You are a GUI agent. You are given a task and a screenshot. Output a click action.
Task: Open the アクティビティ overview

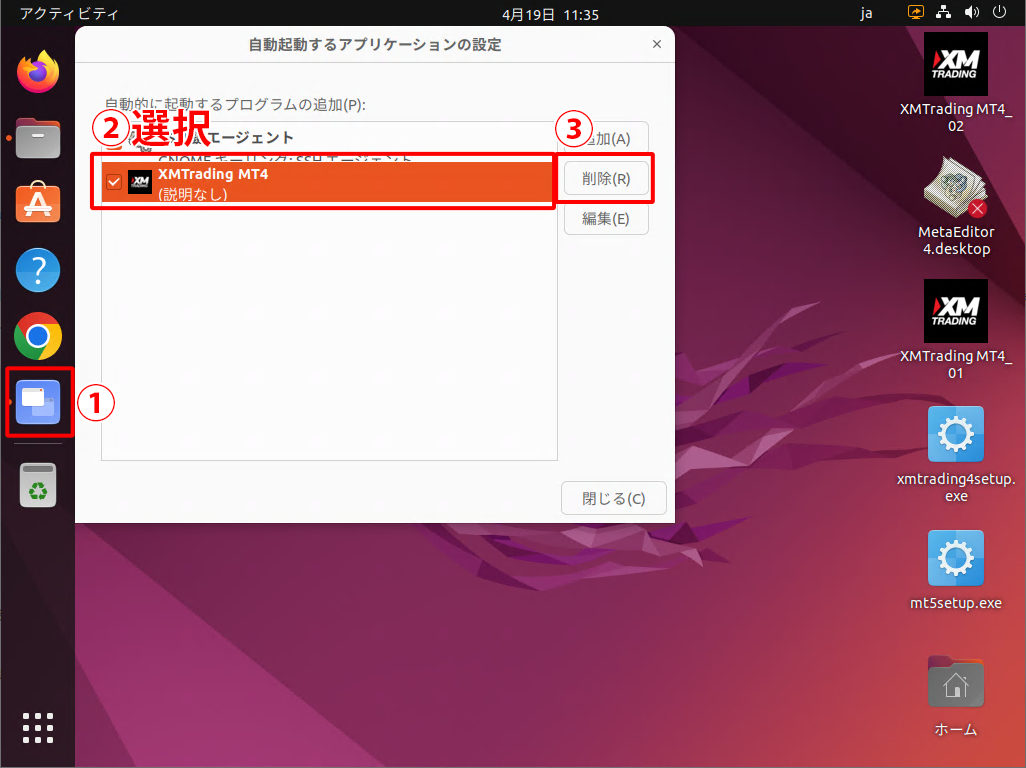click(x=69, y=14)
